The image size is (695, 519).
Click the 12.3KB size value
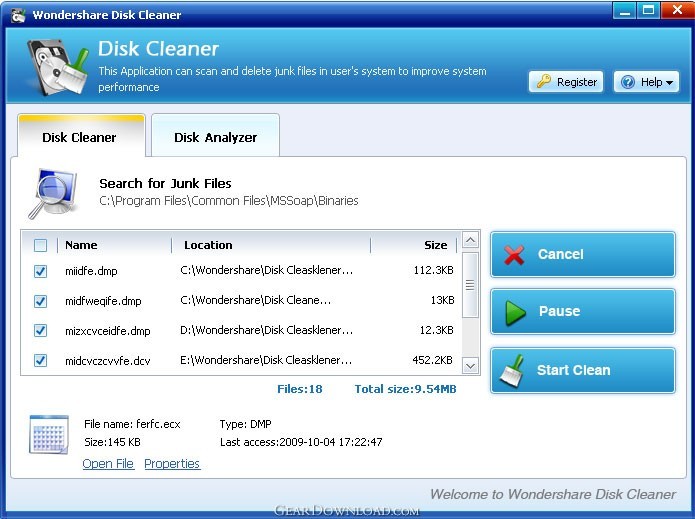click(x=437, y=330)
